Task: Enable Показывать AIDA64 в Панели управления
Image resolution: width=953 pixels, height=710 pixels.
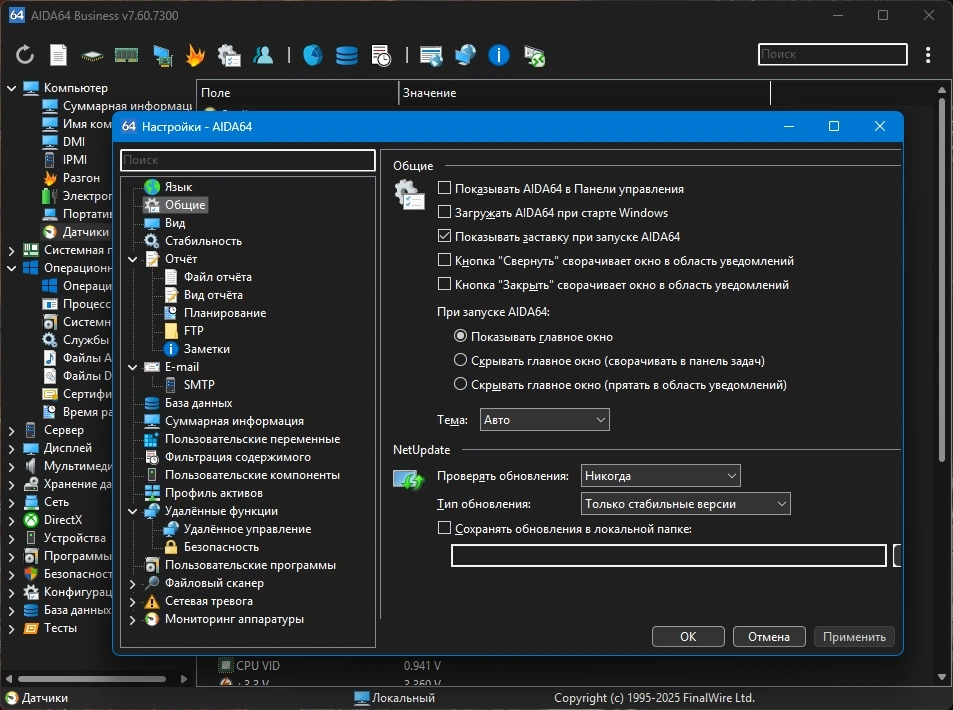Action: pyautogui.click(x=444, y=188)
